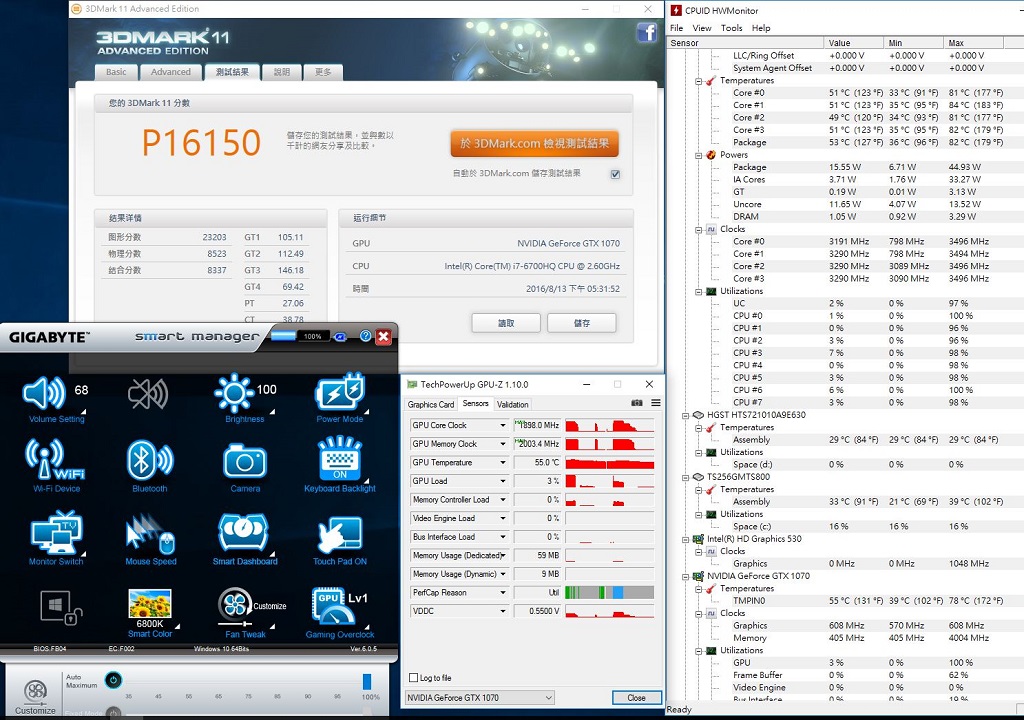This screenshot has height=720, width=1024.
Task: Open the Mouse Speed setting
Action: click(150, 535)
